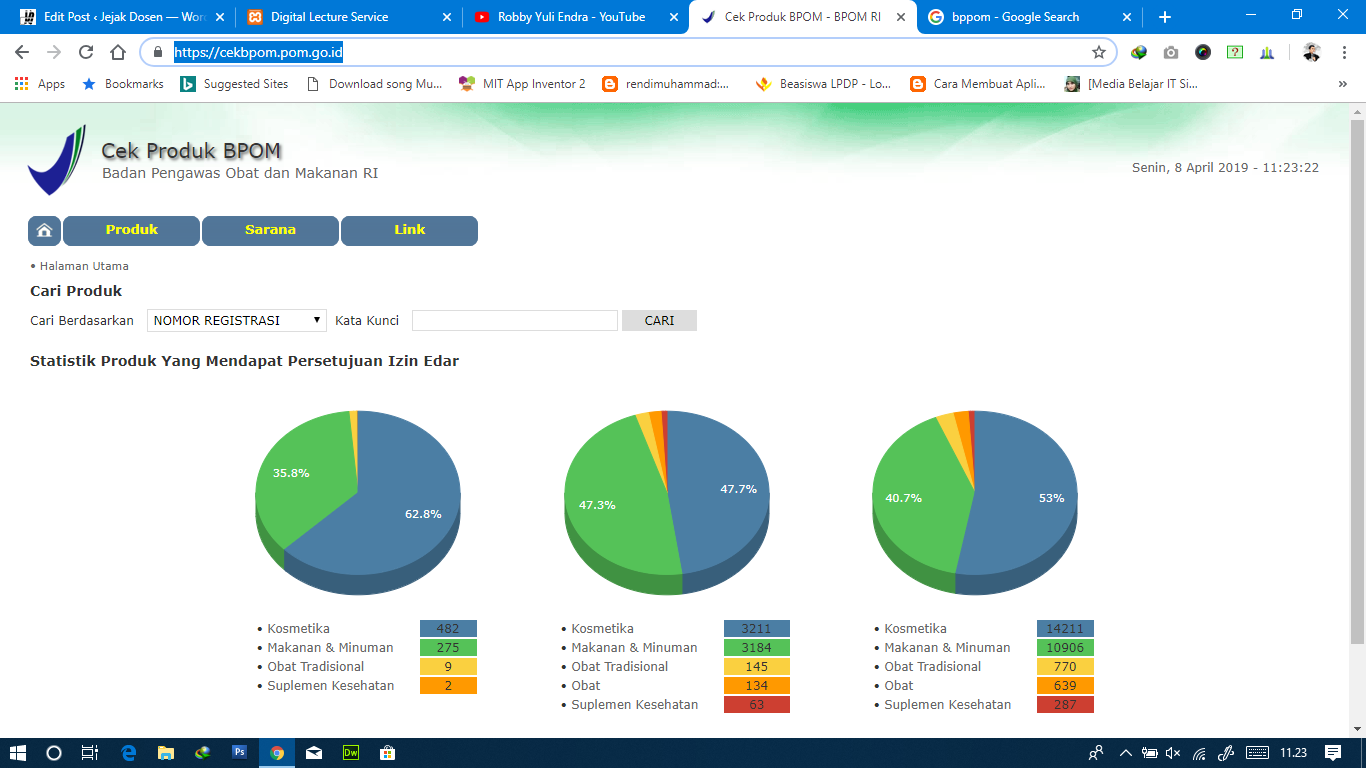Click the taskbar clock showing 11.23

[1293, 753]
